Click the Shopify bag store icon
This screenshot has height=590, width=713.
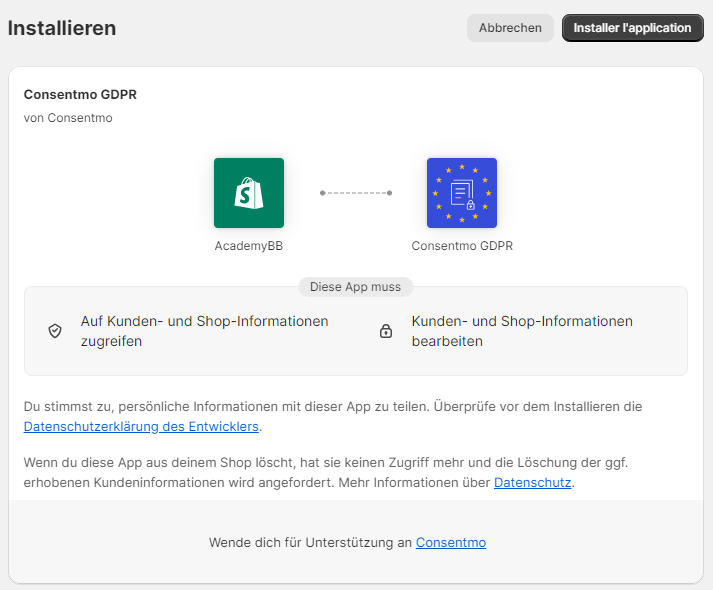pos(248,193)
